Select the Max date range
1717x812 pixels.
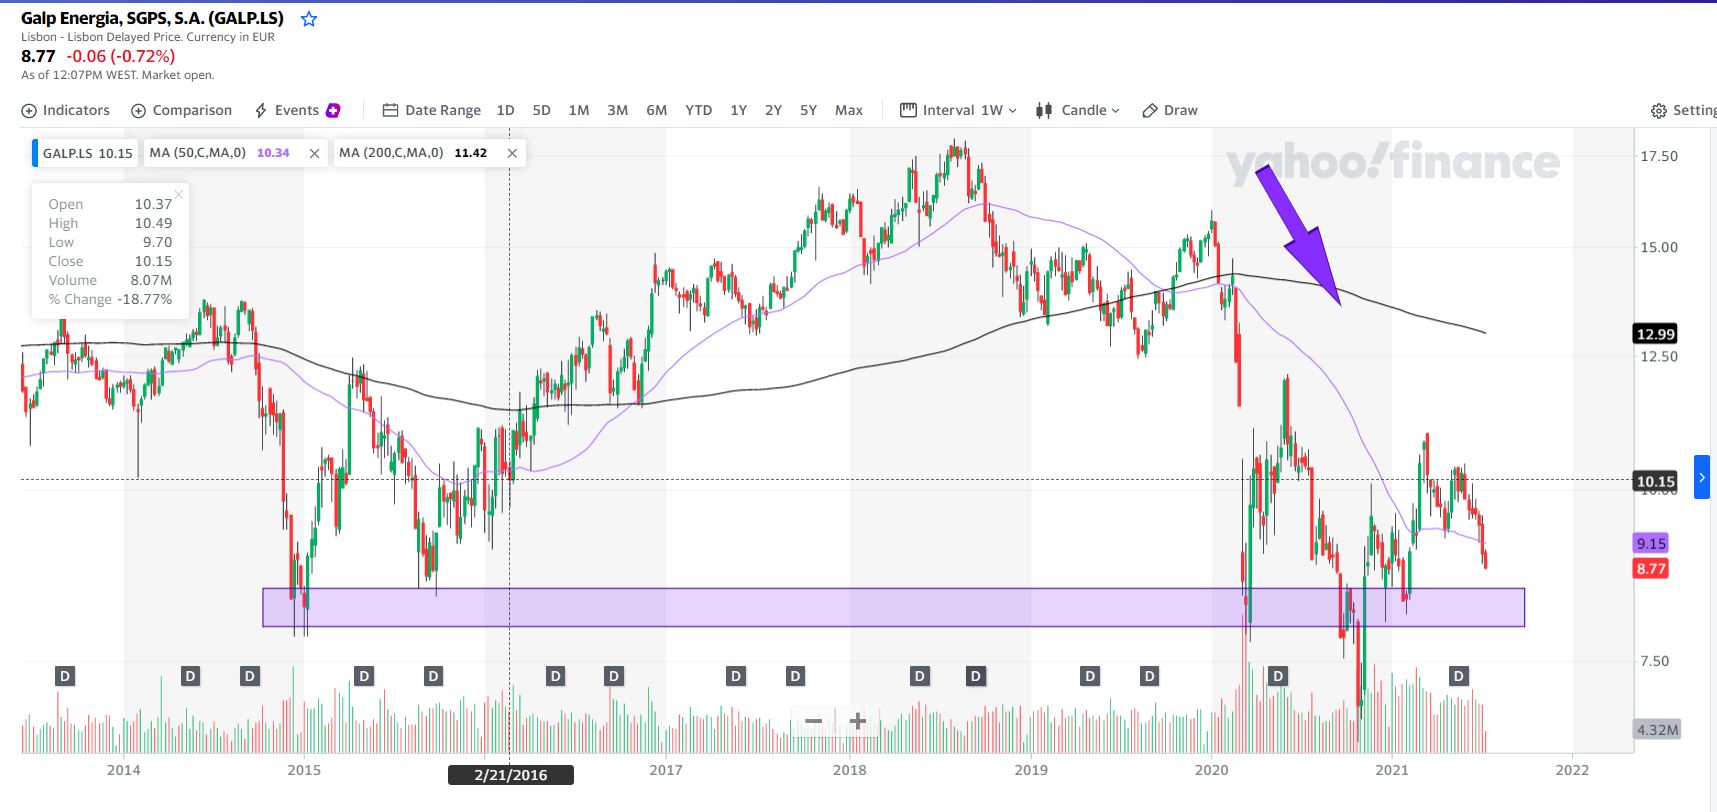[848, 110]
